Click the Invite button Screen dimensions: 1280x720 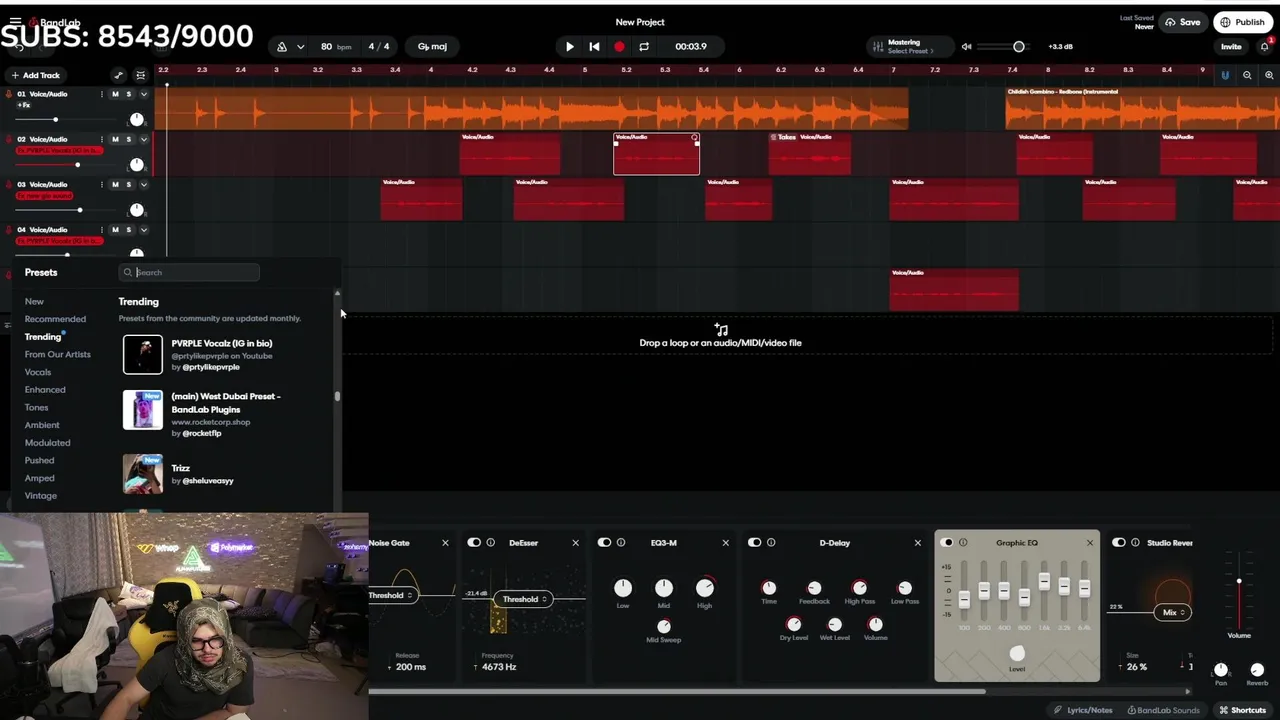tap(1231, 47)
